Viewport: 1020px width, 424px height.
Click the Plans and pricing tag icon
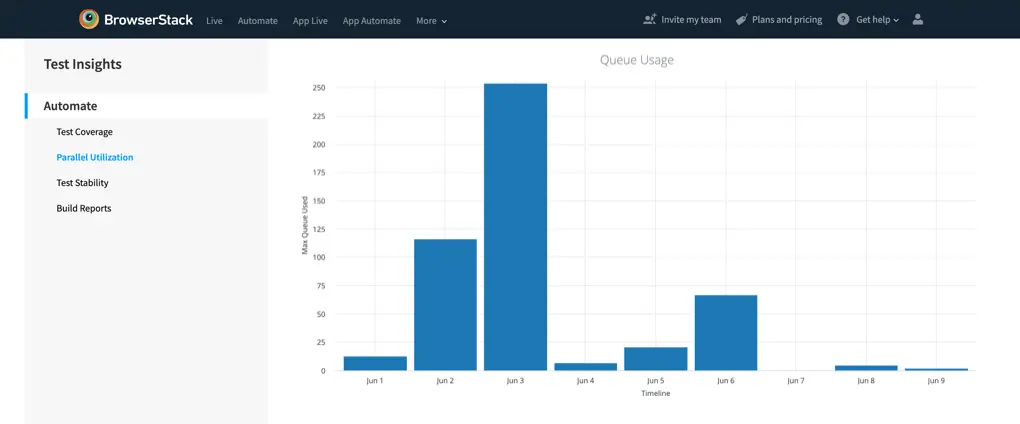(x=741, y=19)
